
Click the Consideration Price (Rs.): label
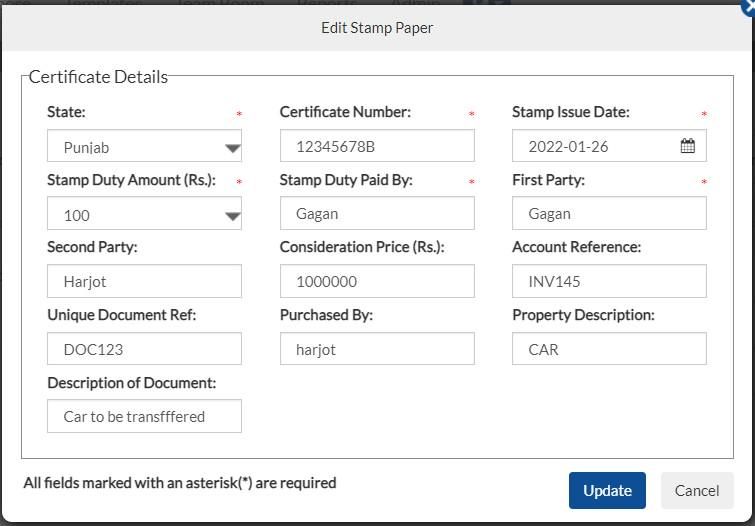tap(362, 247)
